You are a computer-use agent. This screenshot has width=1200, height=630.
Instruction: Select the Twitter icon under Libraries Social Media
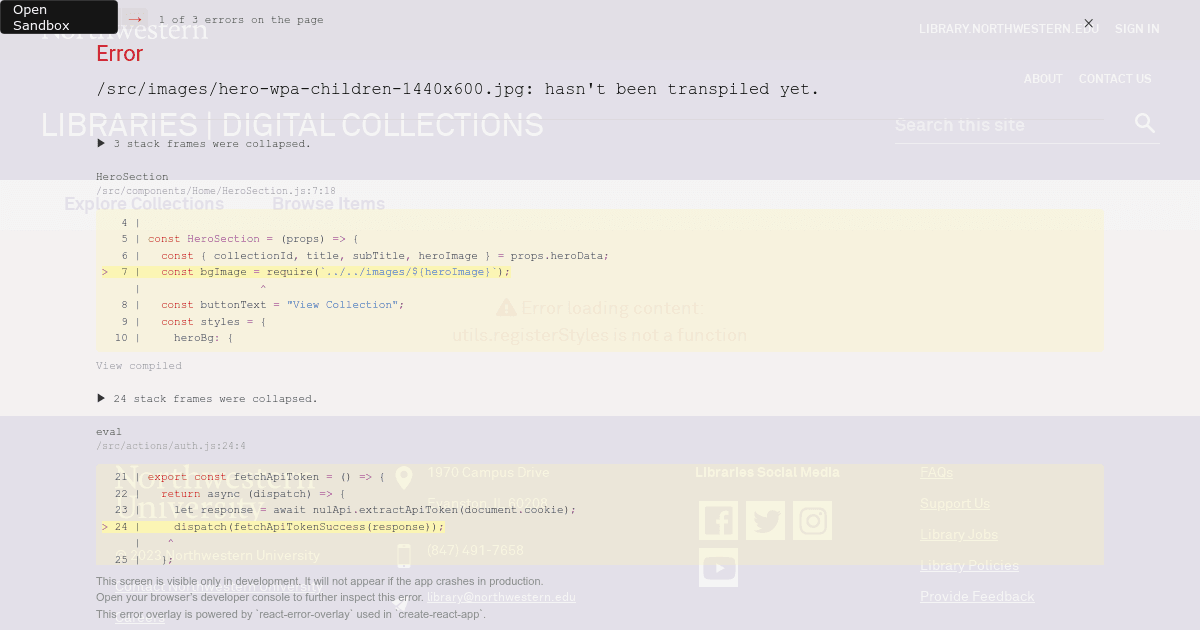[x=765, y=520]
